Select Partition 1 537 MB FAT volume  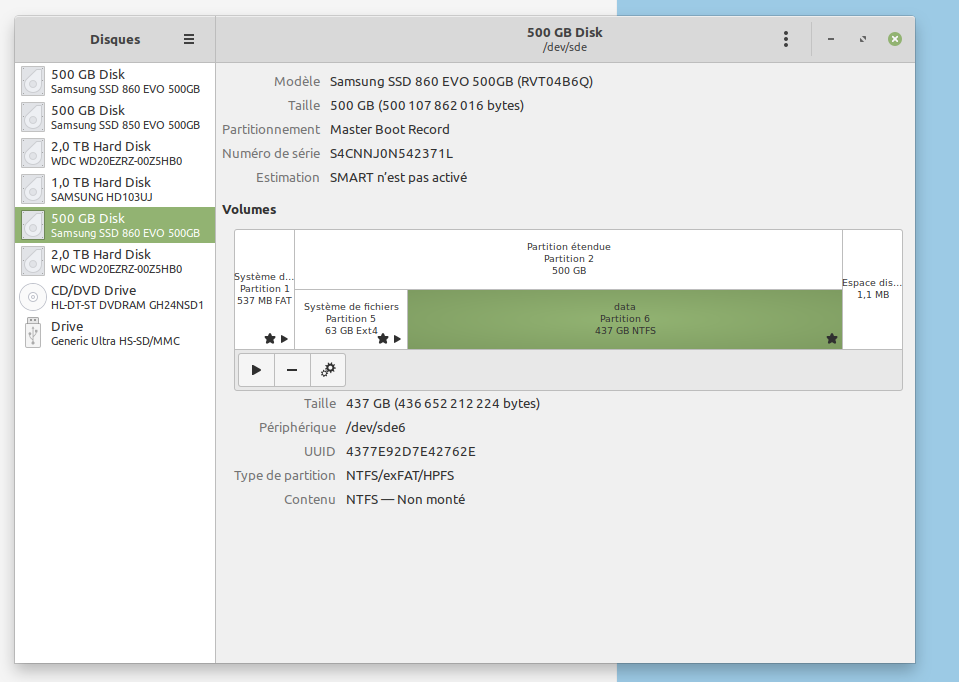[x=264, y=289]
